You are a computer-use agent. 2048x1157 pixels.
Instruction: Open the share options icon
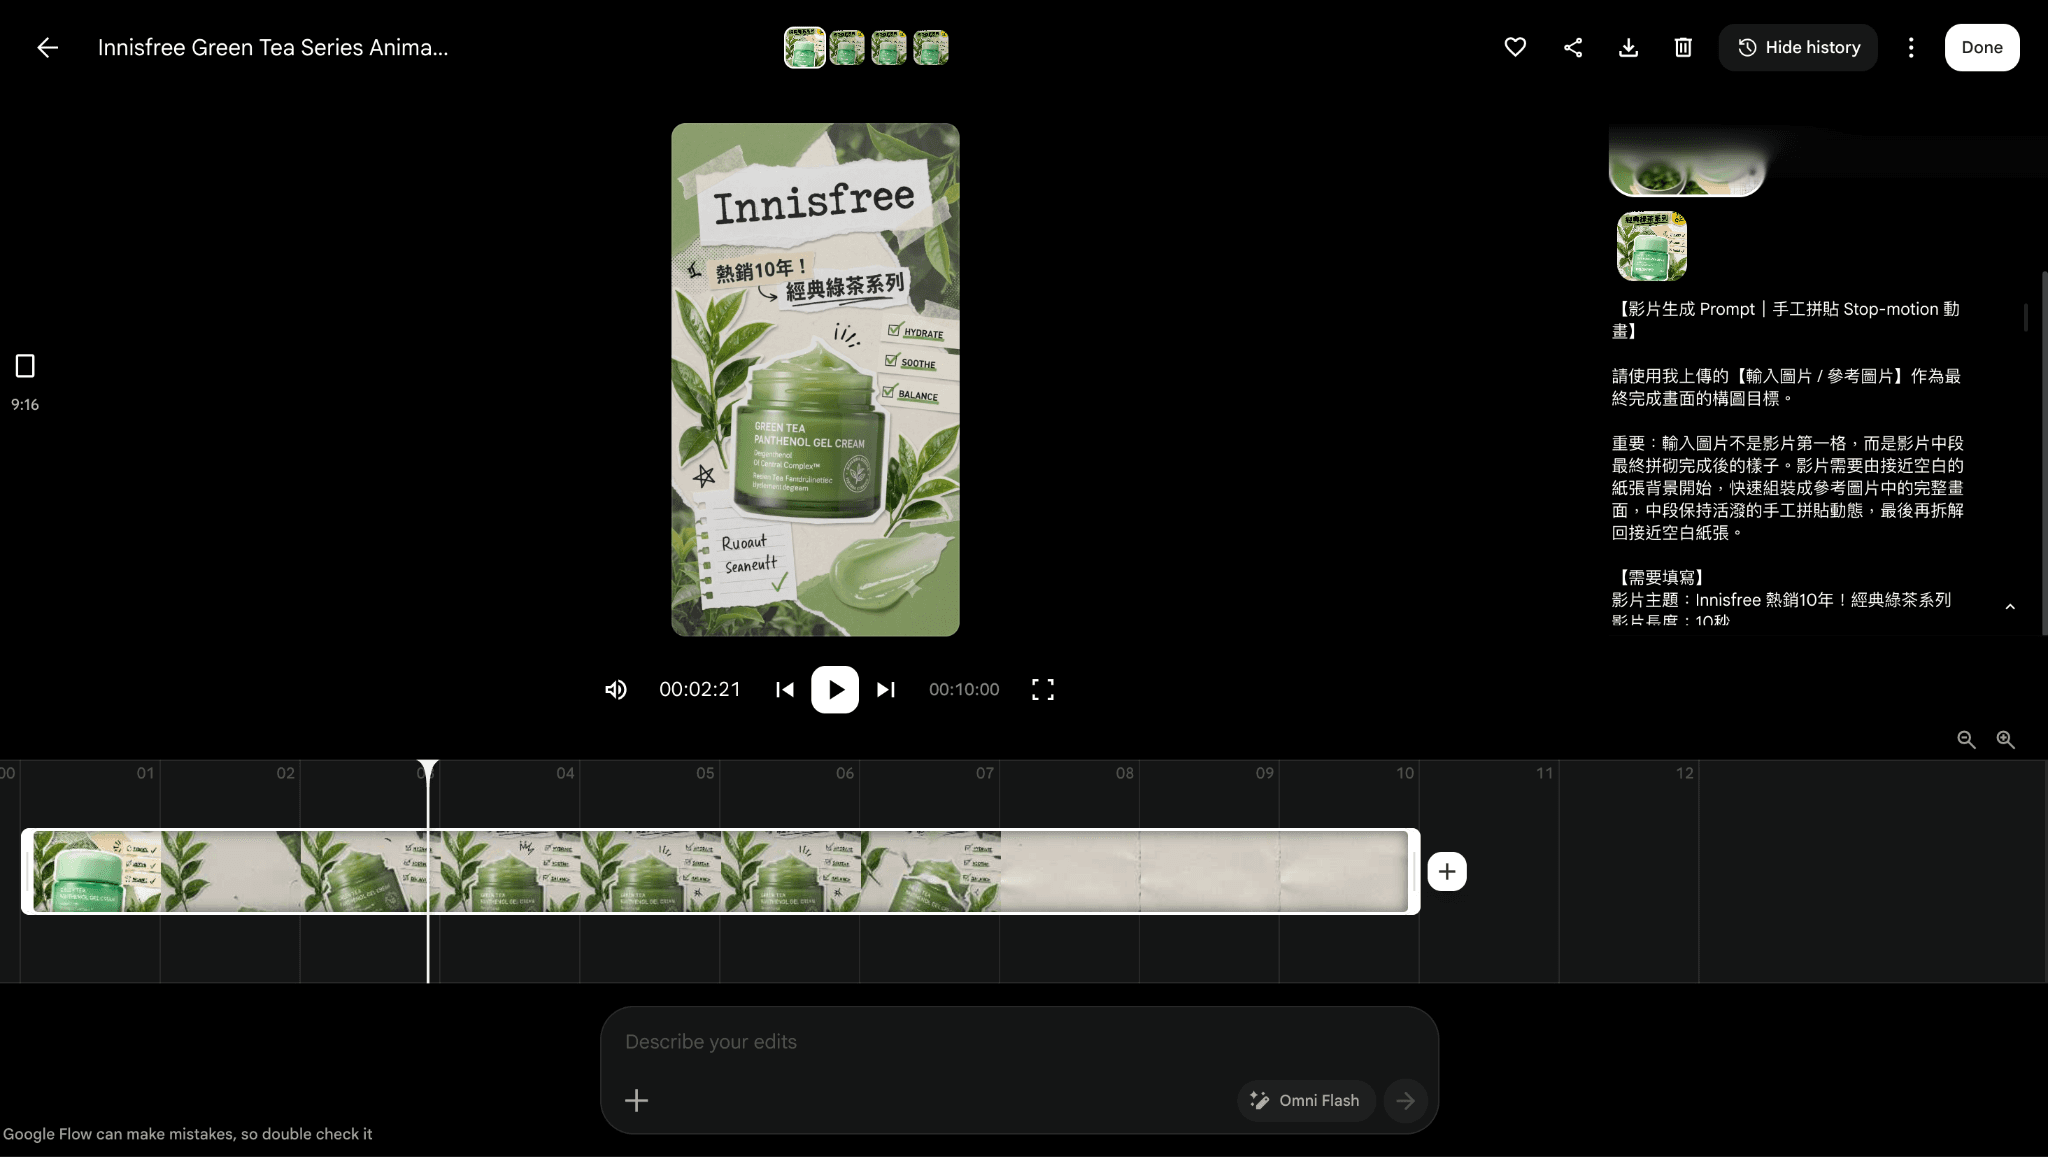1573,47
